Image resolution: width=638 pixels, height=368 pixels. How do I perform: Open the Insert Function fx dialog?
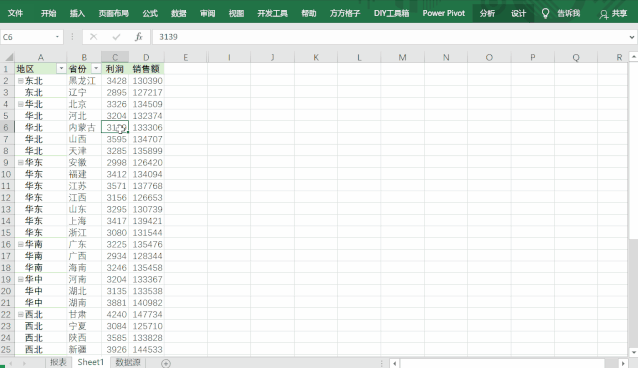point(139,37)
